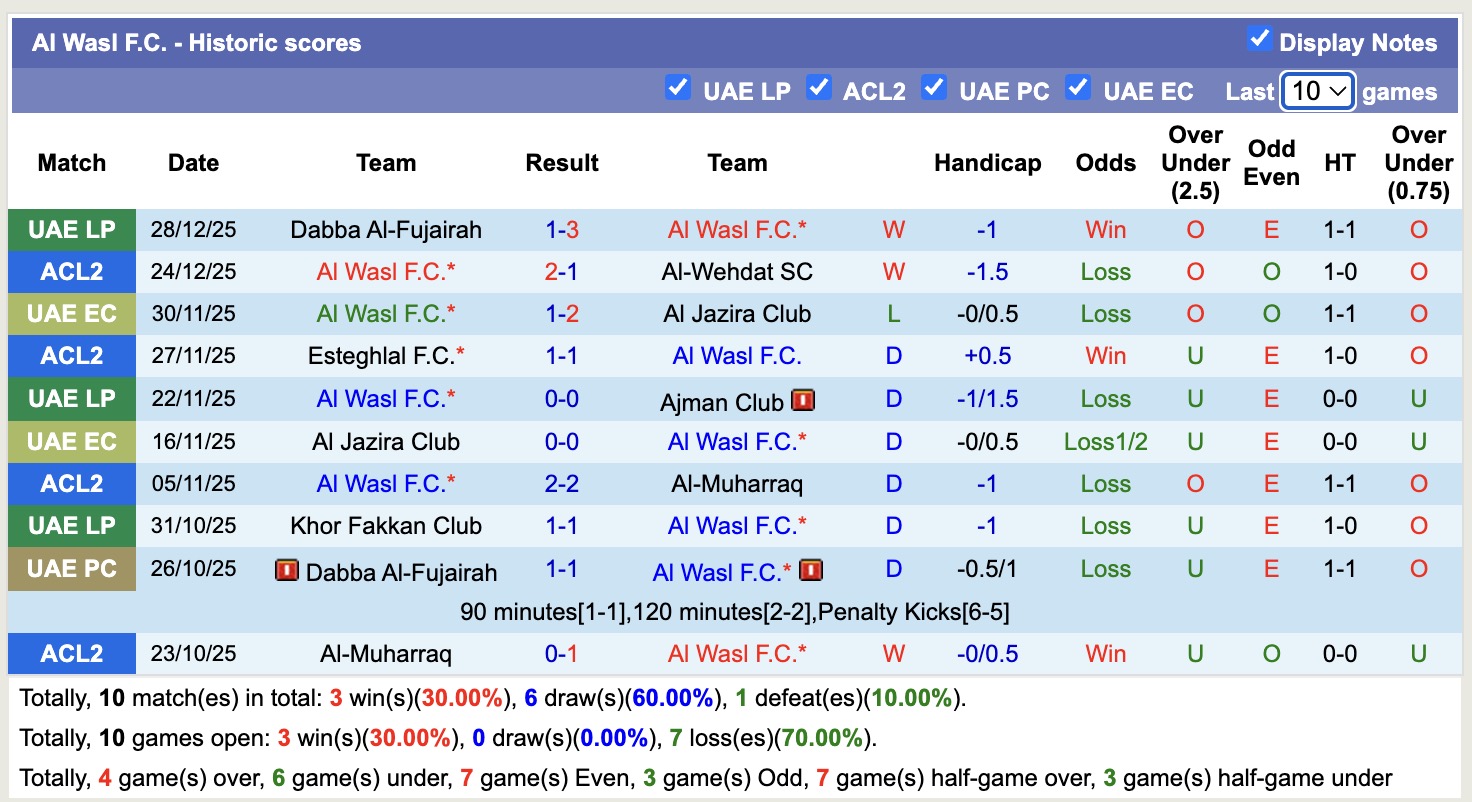Viewport: 1472px width, 802px height.
Task: Open Al Wasl F.C. link on the 28/12 row
Action: tap(737, 229)
